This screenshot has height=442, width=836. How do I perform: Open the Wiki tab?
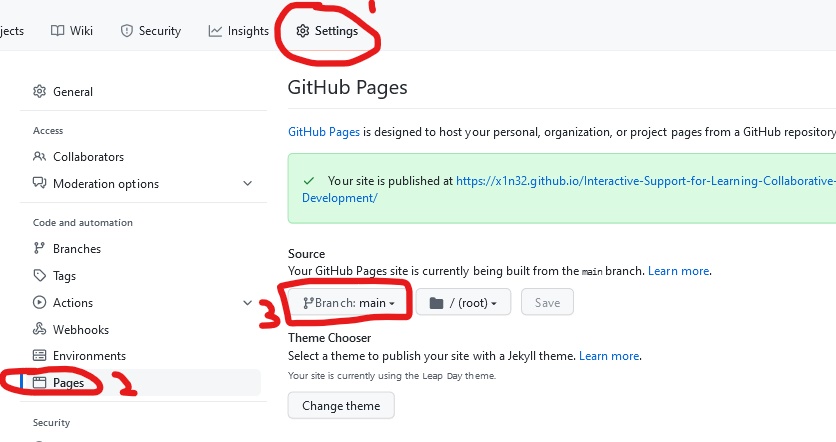point(72,31)
